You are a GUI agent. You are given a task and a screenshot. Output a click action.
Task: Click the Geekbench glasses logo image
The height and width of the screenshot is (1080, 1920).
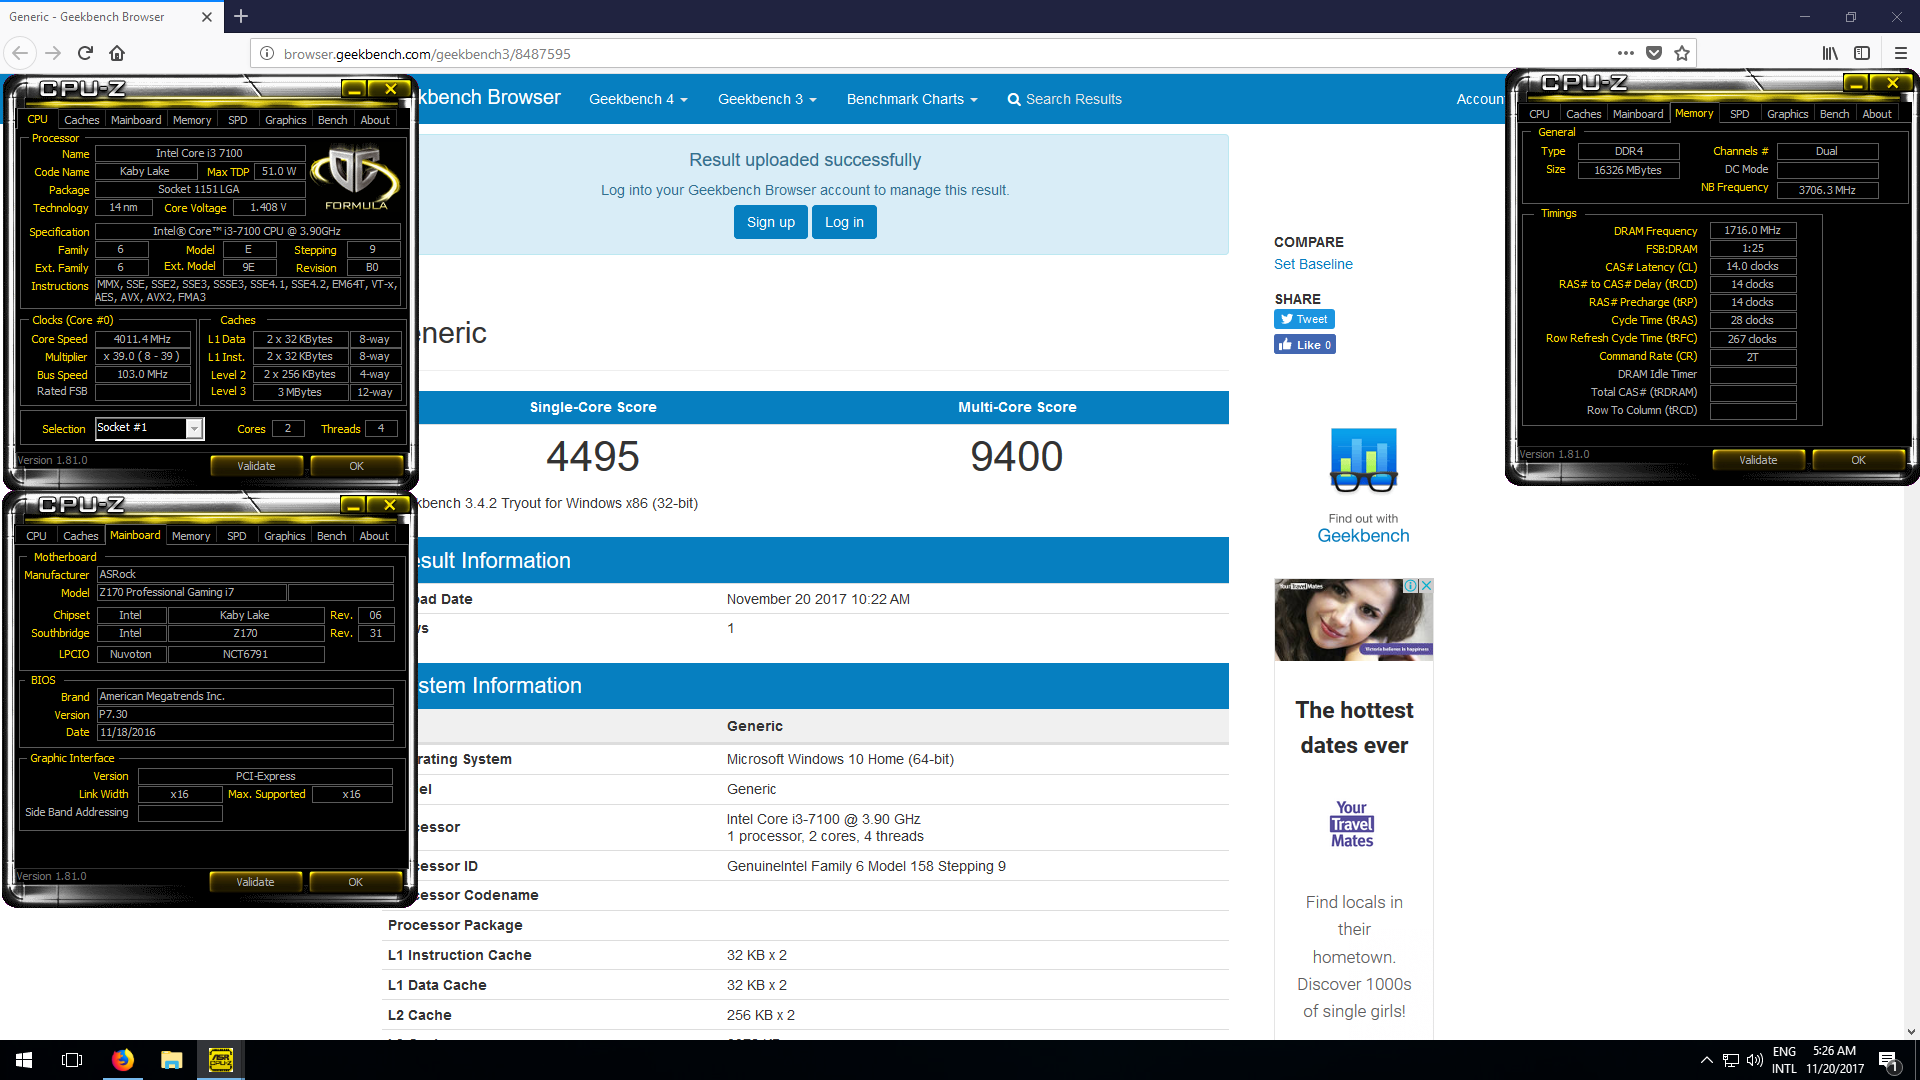[1363, 461]
